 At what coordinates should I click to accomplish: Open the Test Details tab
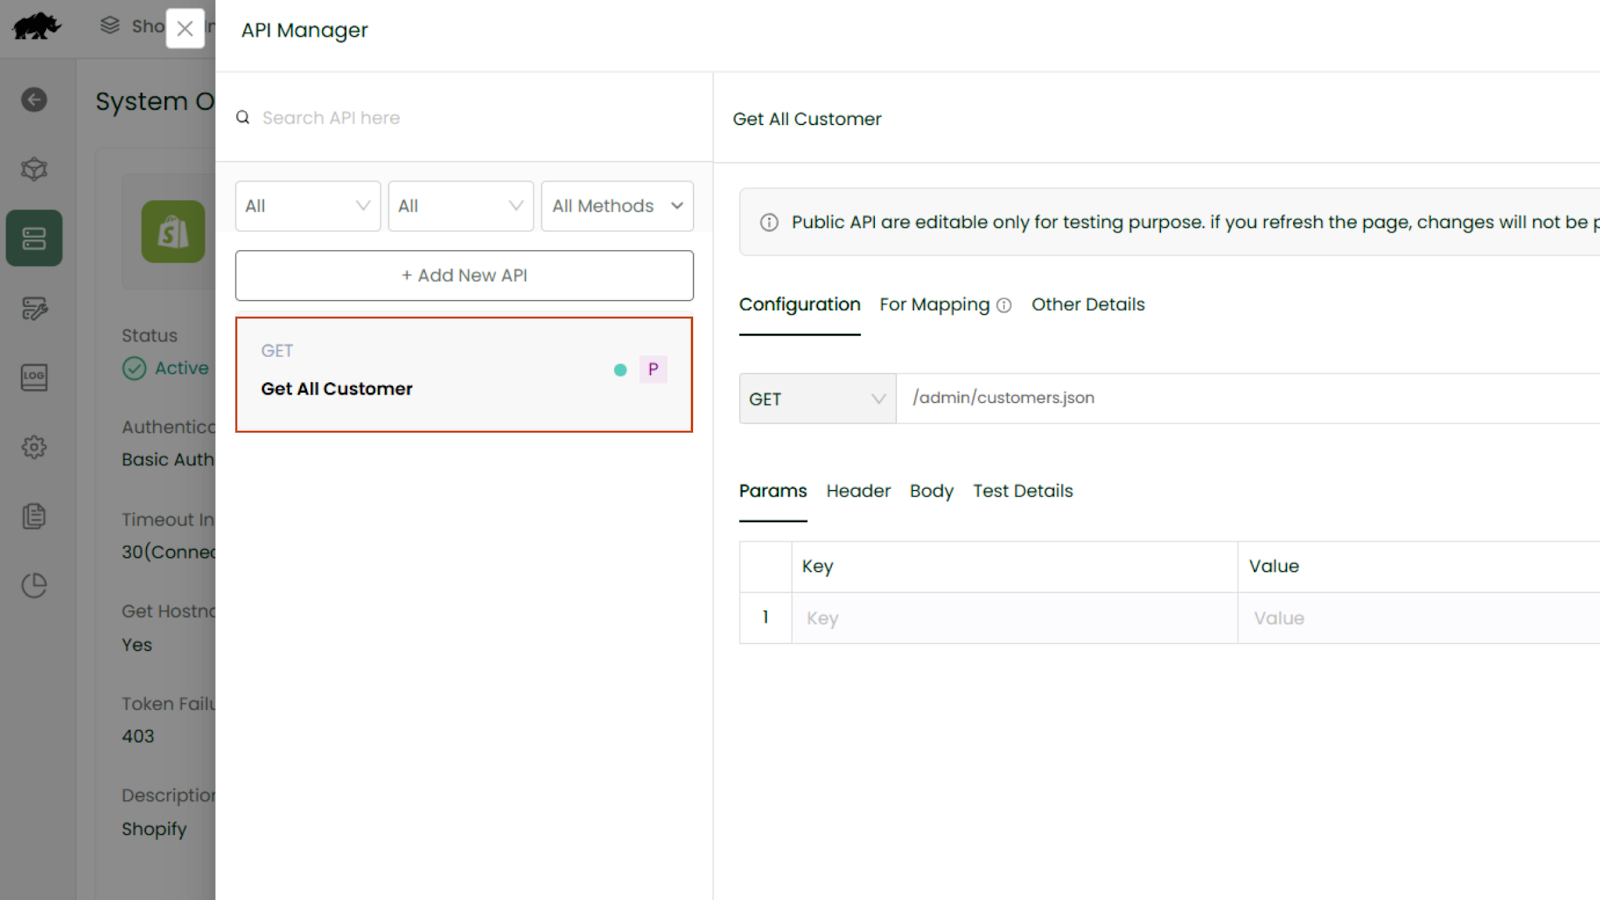(x=1022, y=491)
